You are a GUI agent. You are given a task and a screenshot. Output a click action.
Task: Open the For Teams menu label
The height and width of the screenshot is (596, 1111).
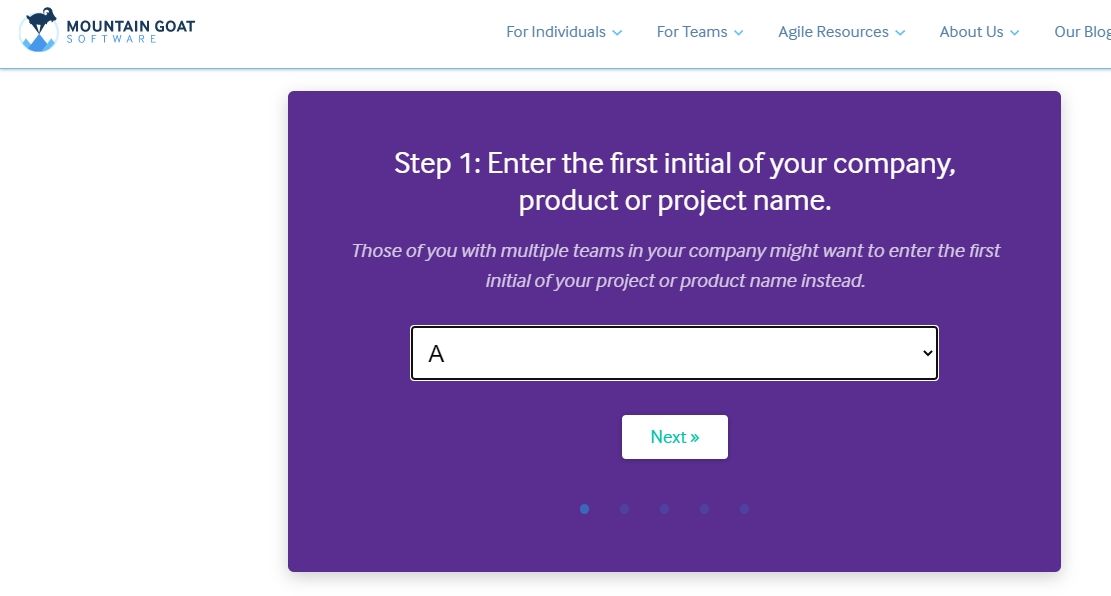pyautogui.click(x=691, y=32)
